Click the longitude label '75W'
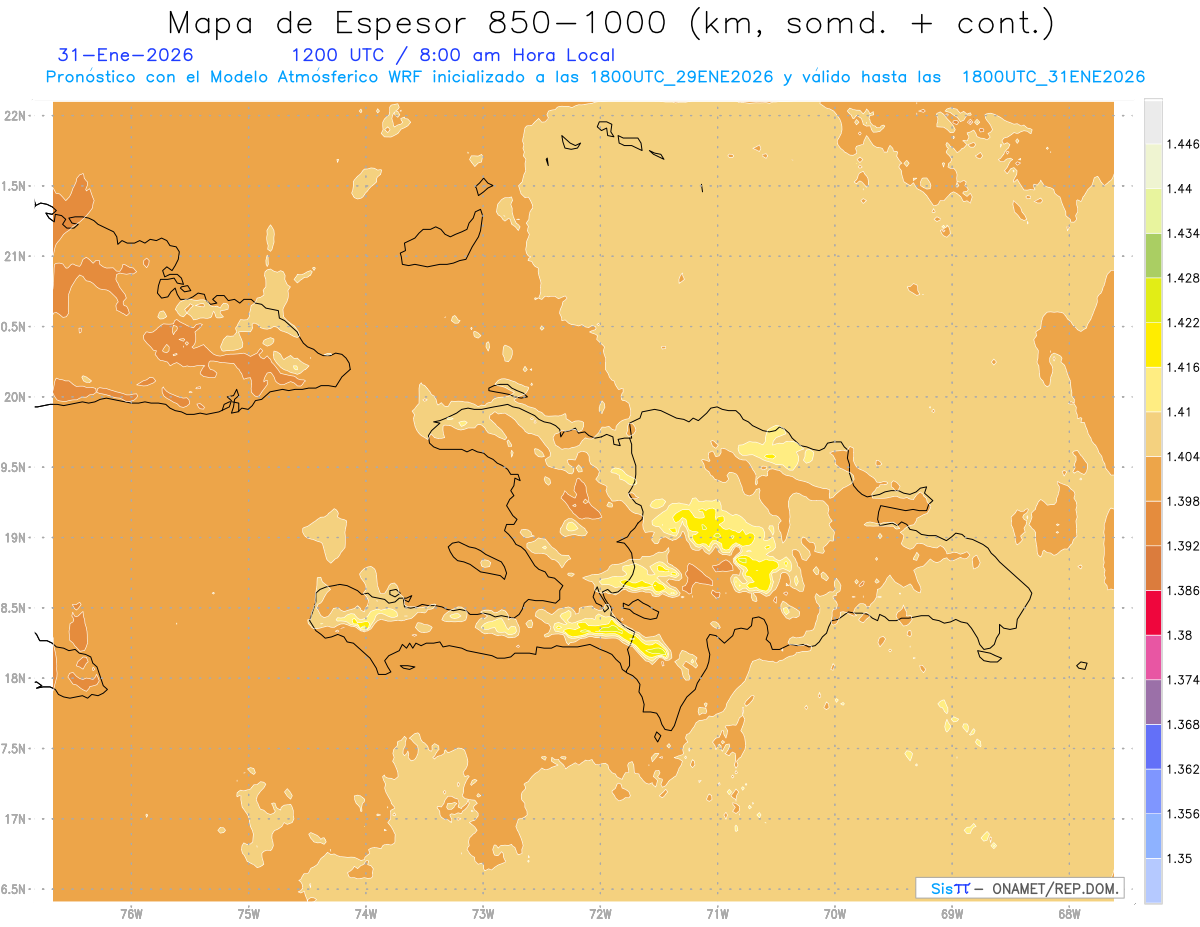 (249, 914)
